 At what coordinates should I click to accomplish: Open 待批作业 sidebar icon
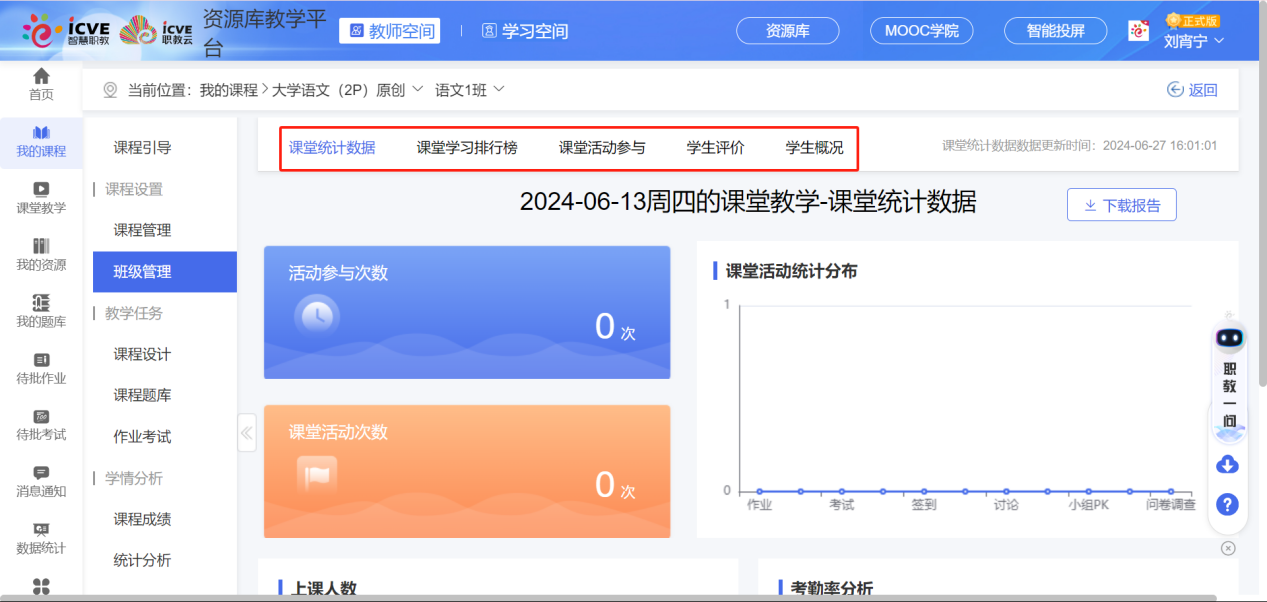41,360
